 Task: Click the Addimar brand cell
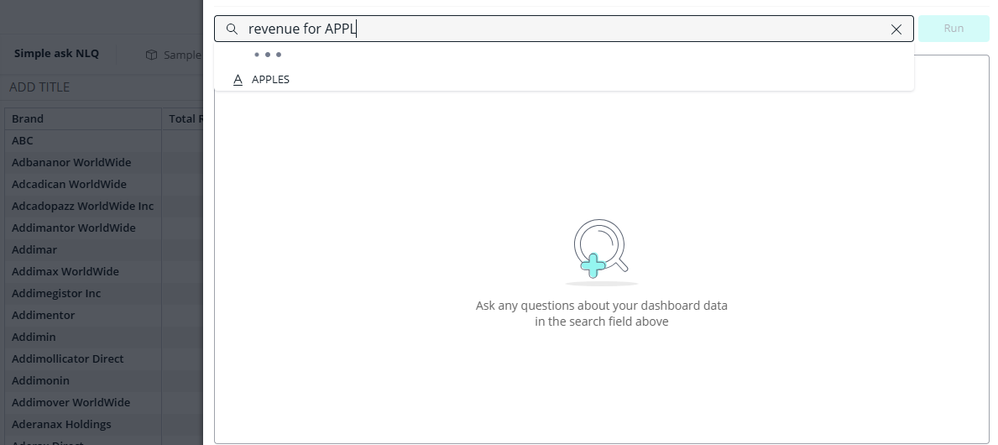click(x=34, y=249)
